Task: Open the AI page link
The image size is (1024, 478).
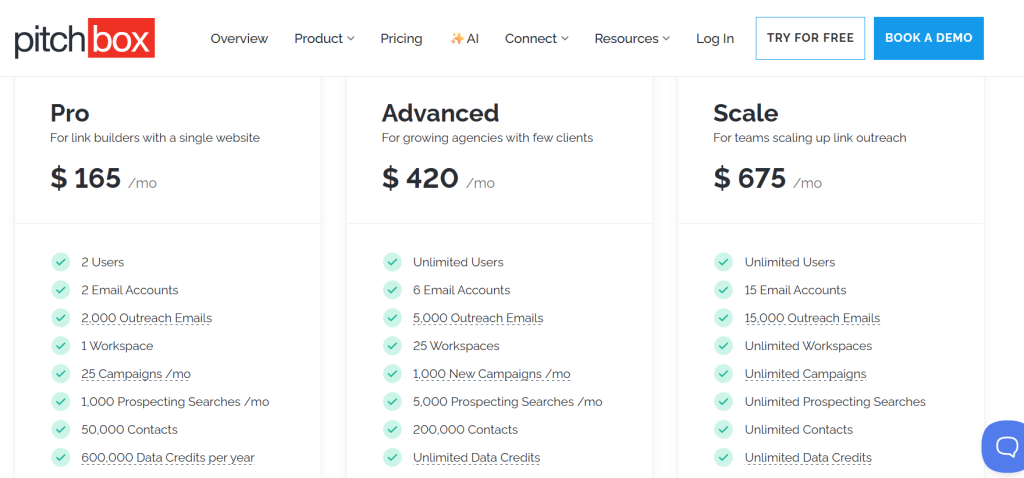Action: (464, 39)
